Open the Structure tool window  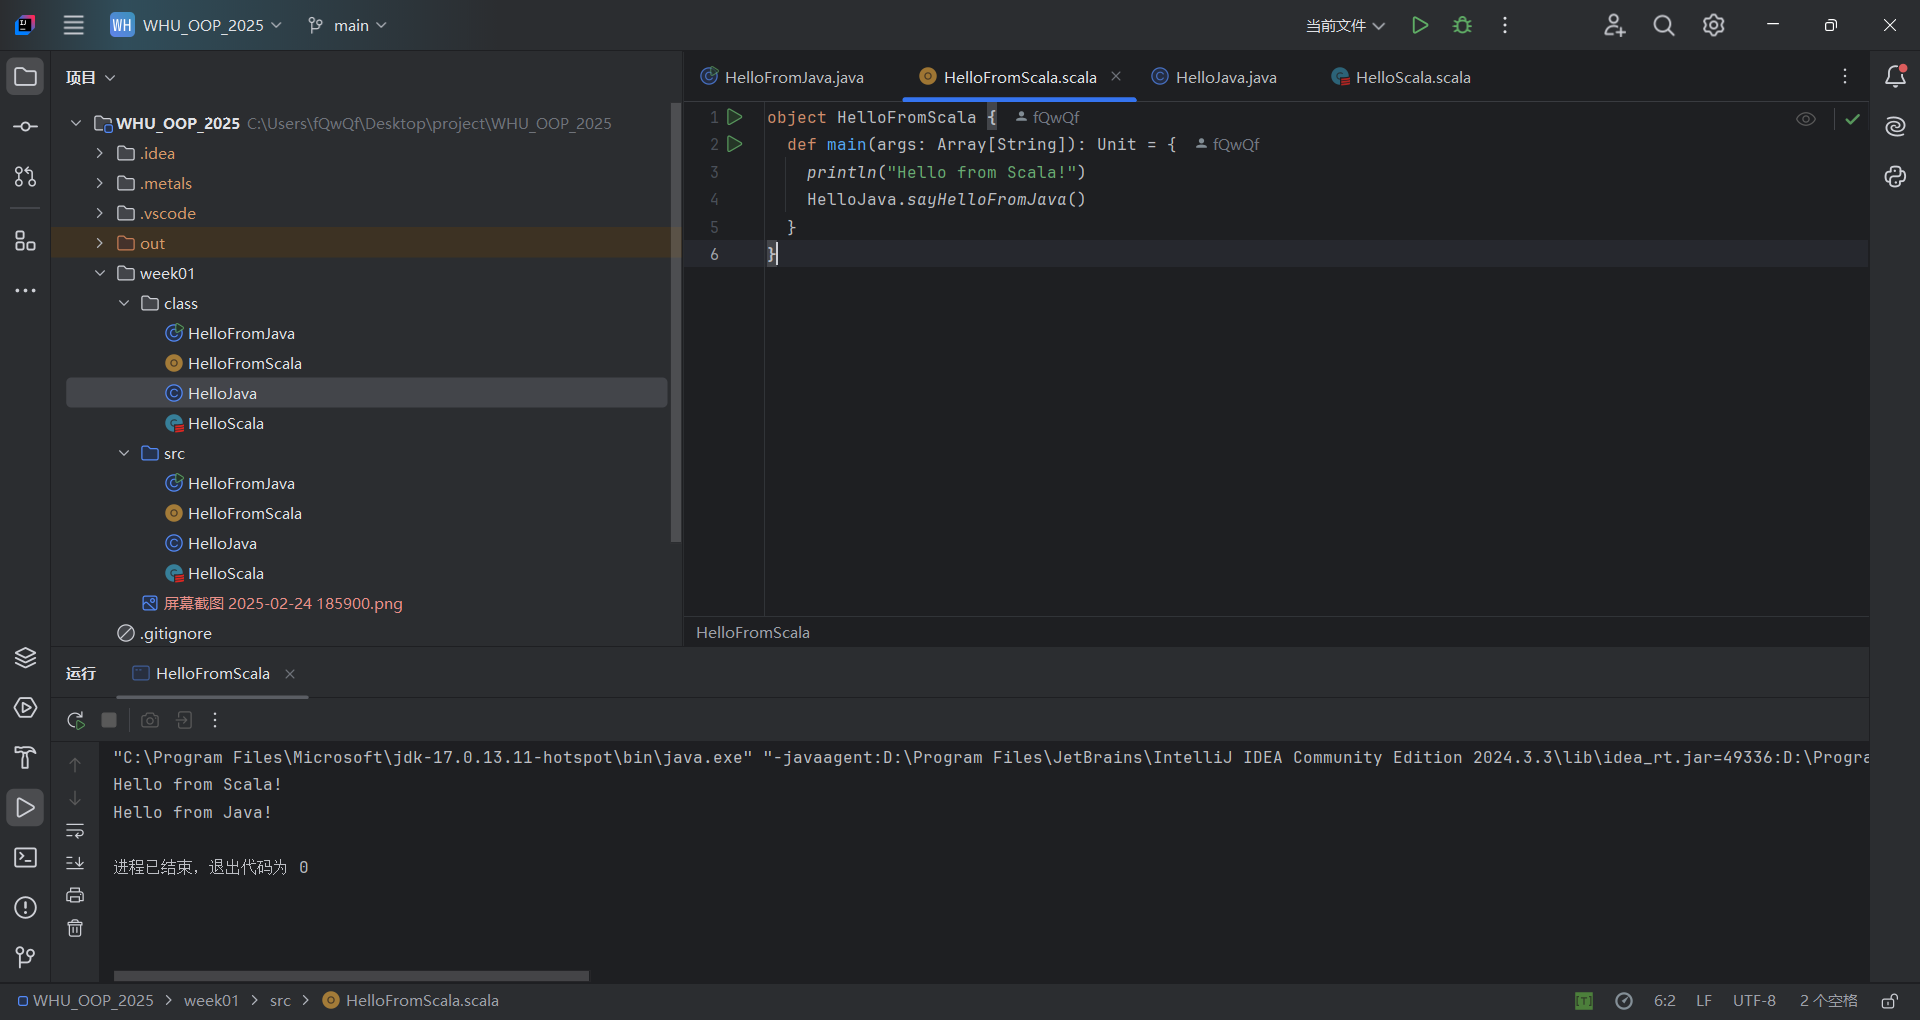click(x=25, y=241)
